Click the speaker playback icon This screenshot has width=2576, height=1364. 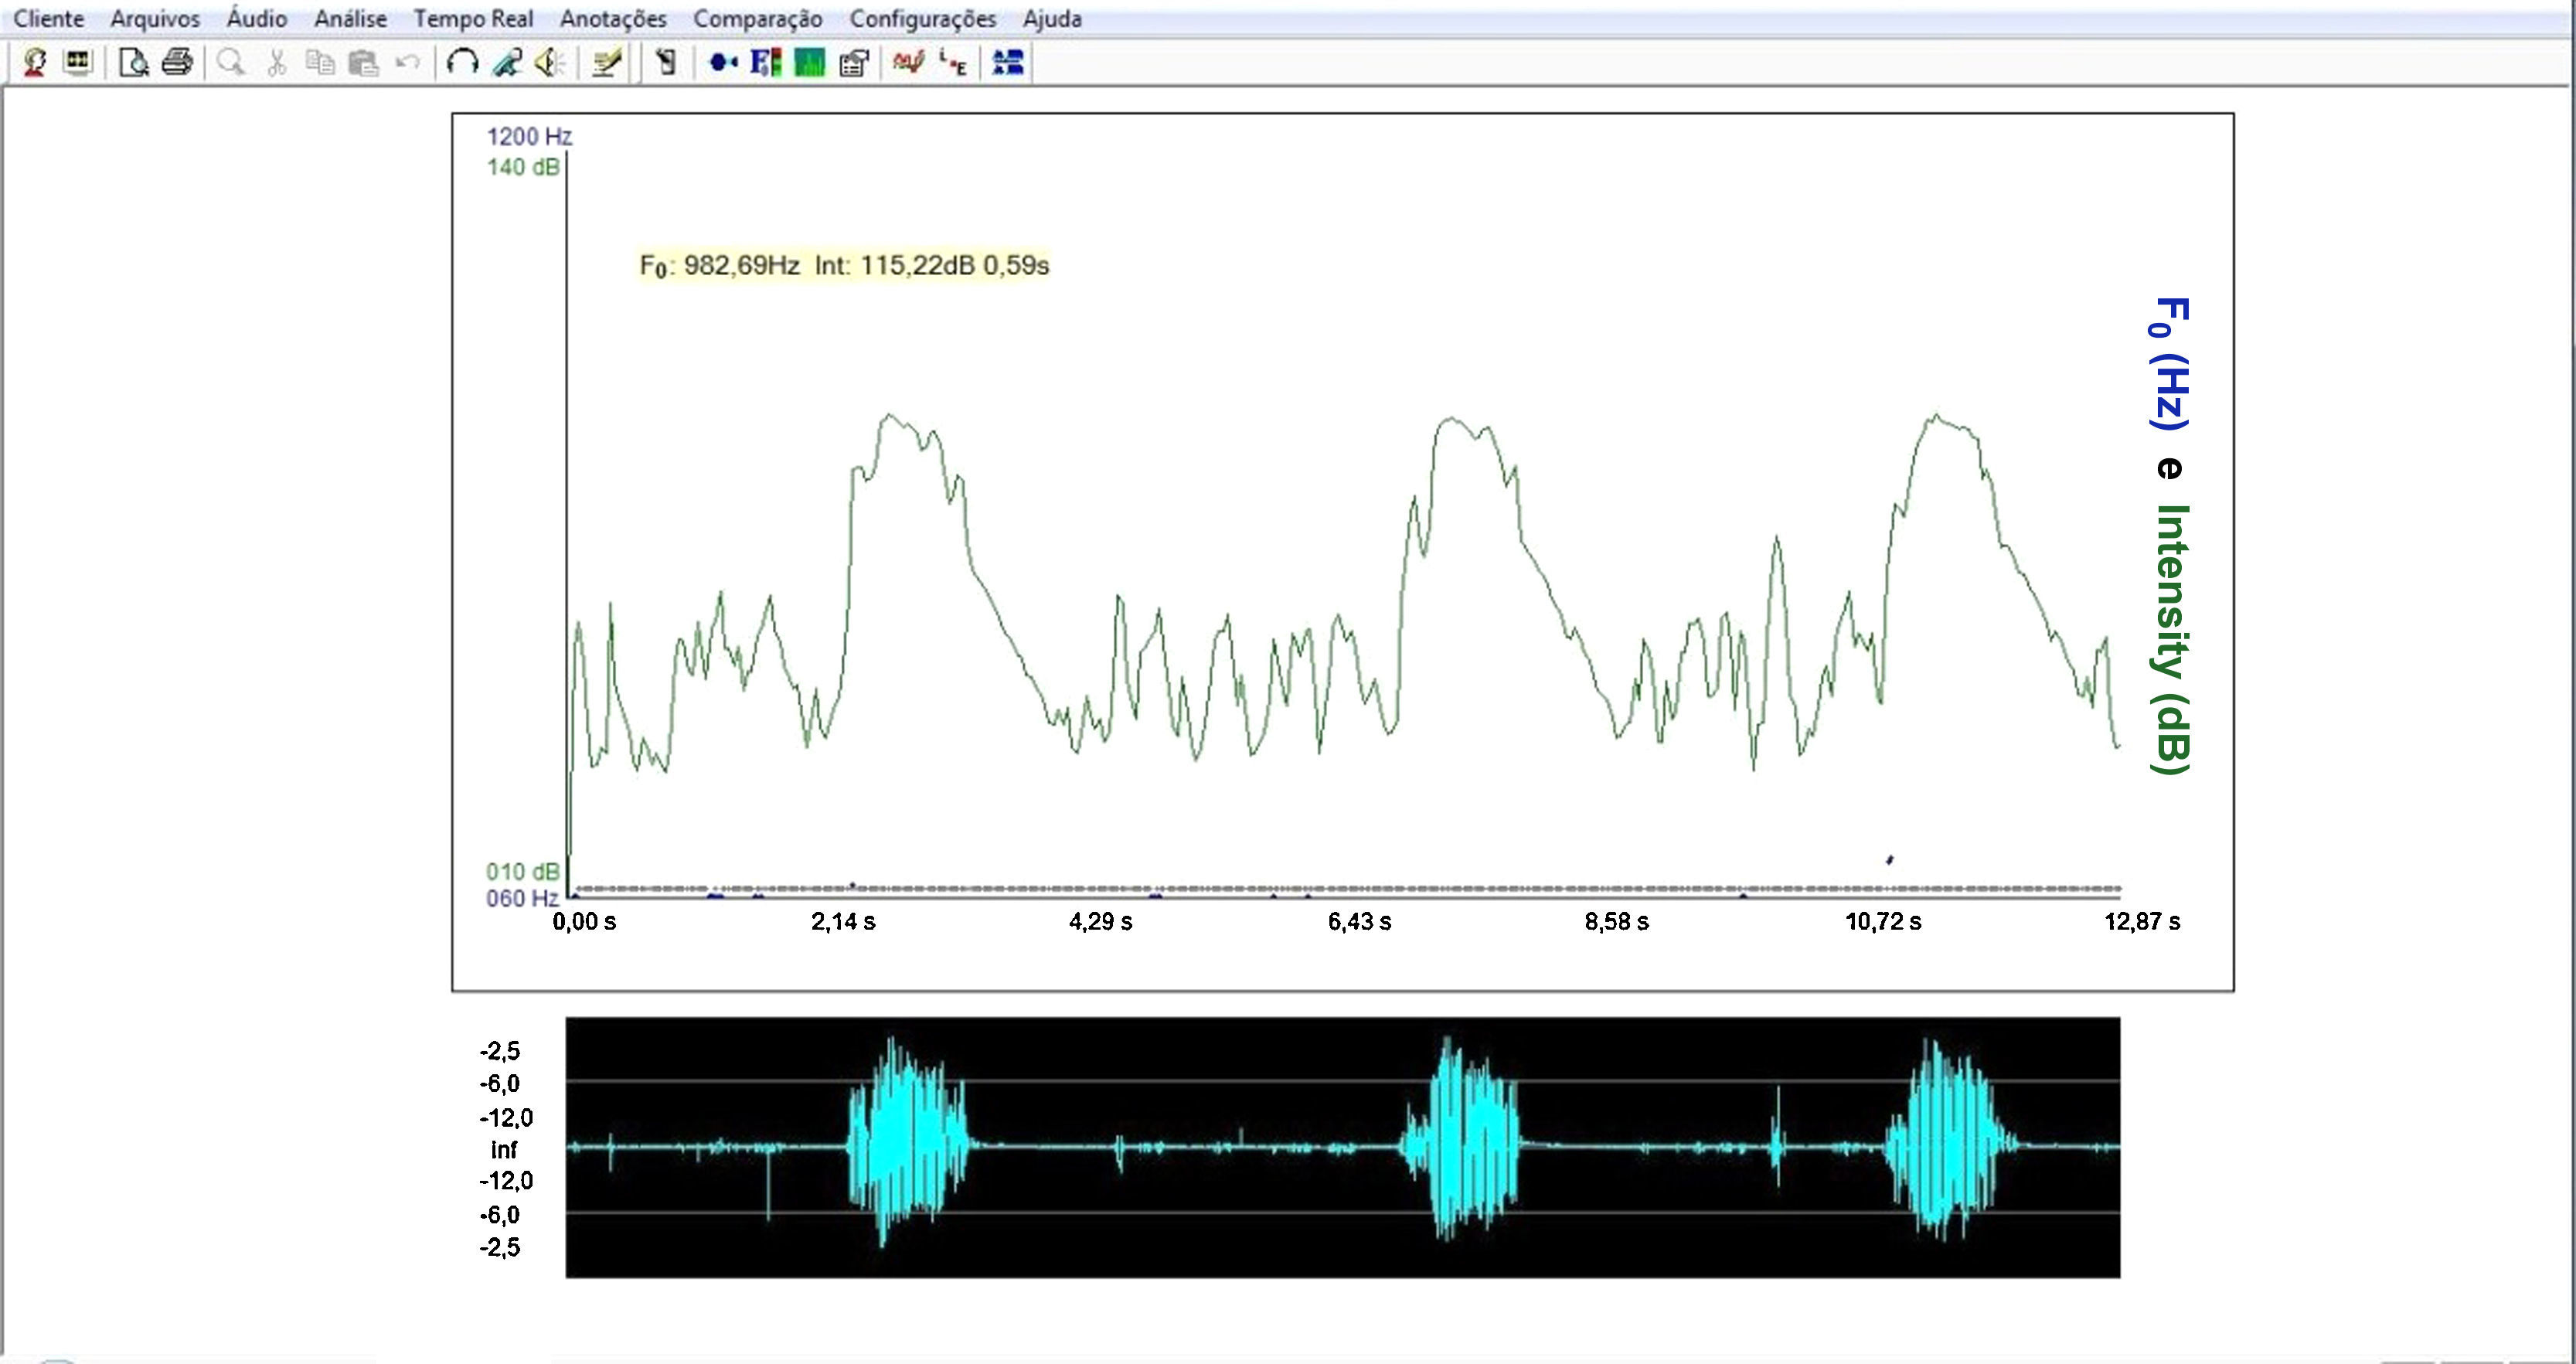pyautogui.click(x=550, y=63)
